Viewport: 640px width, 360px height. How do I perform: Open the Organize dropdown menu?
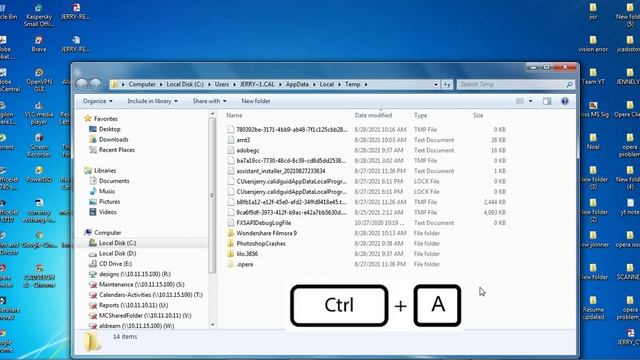tap(98, 101)
